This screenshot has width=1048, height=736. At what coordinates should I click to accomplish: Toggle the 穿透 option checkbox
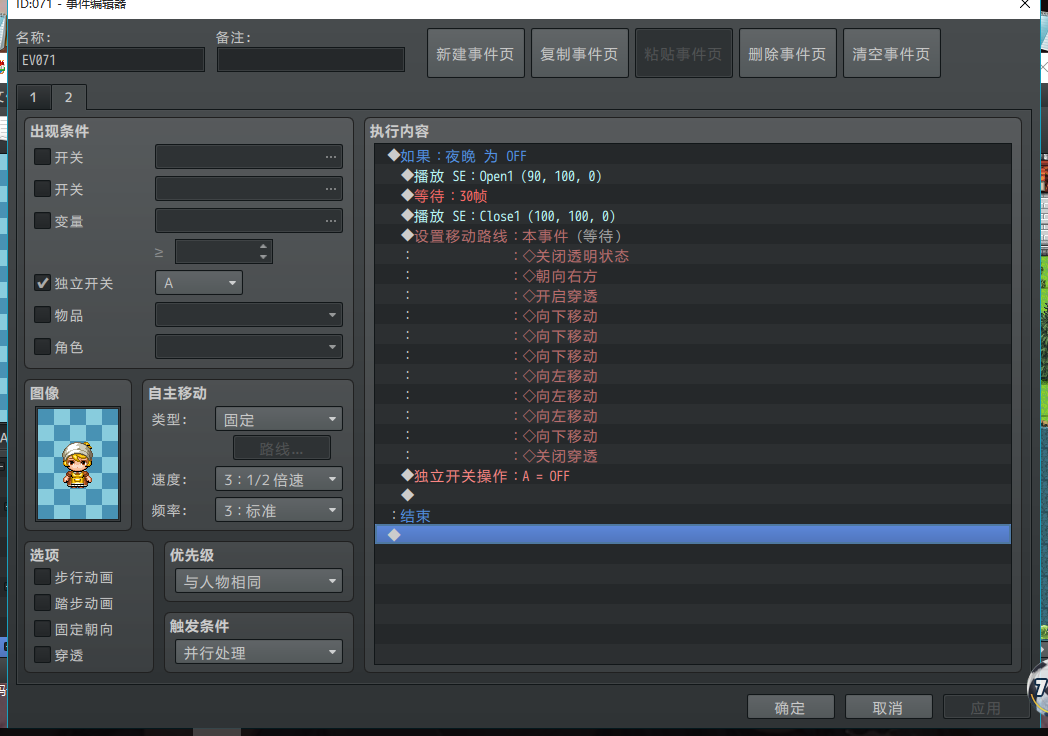(42, 655)
